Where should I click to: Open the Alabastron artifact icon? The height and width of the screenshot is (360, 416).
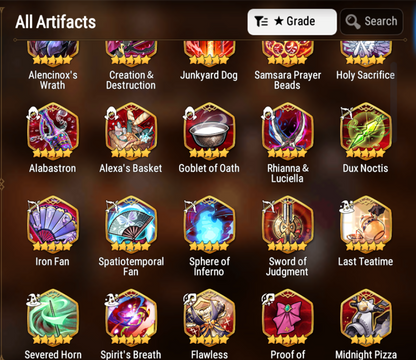tap(53, 132)
